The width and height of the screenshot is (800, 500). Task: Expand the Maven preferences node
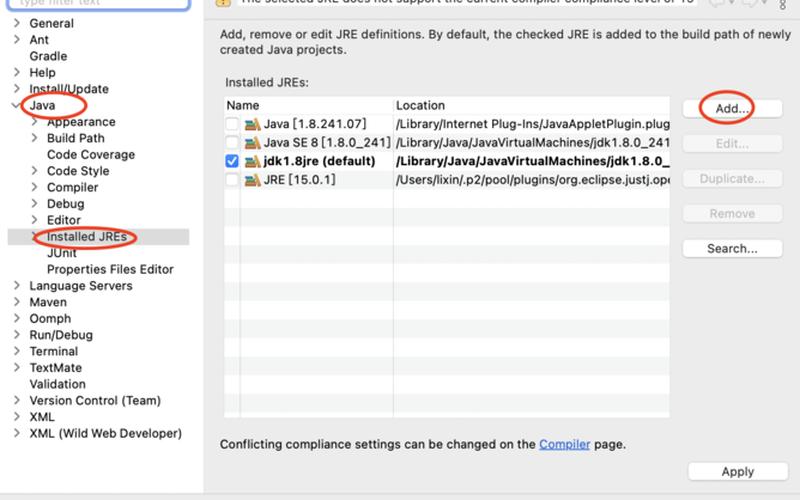(x=17, y=302)
